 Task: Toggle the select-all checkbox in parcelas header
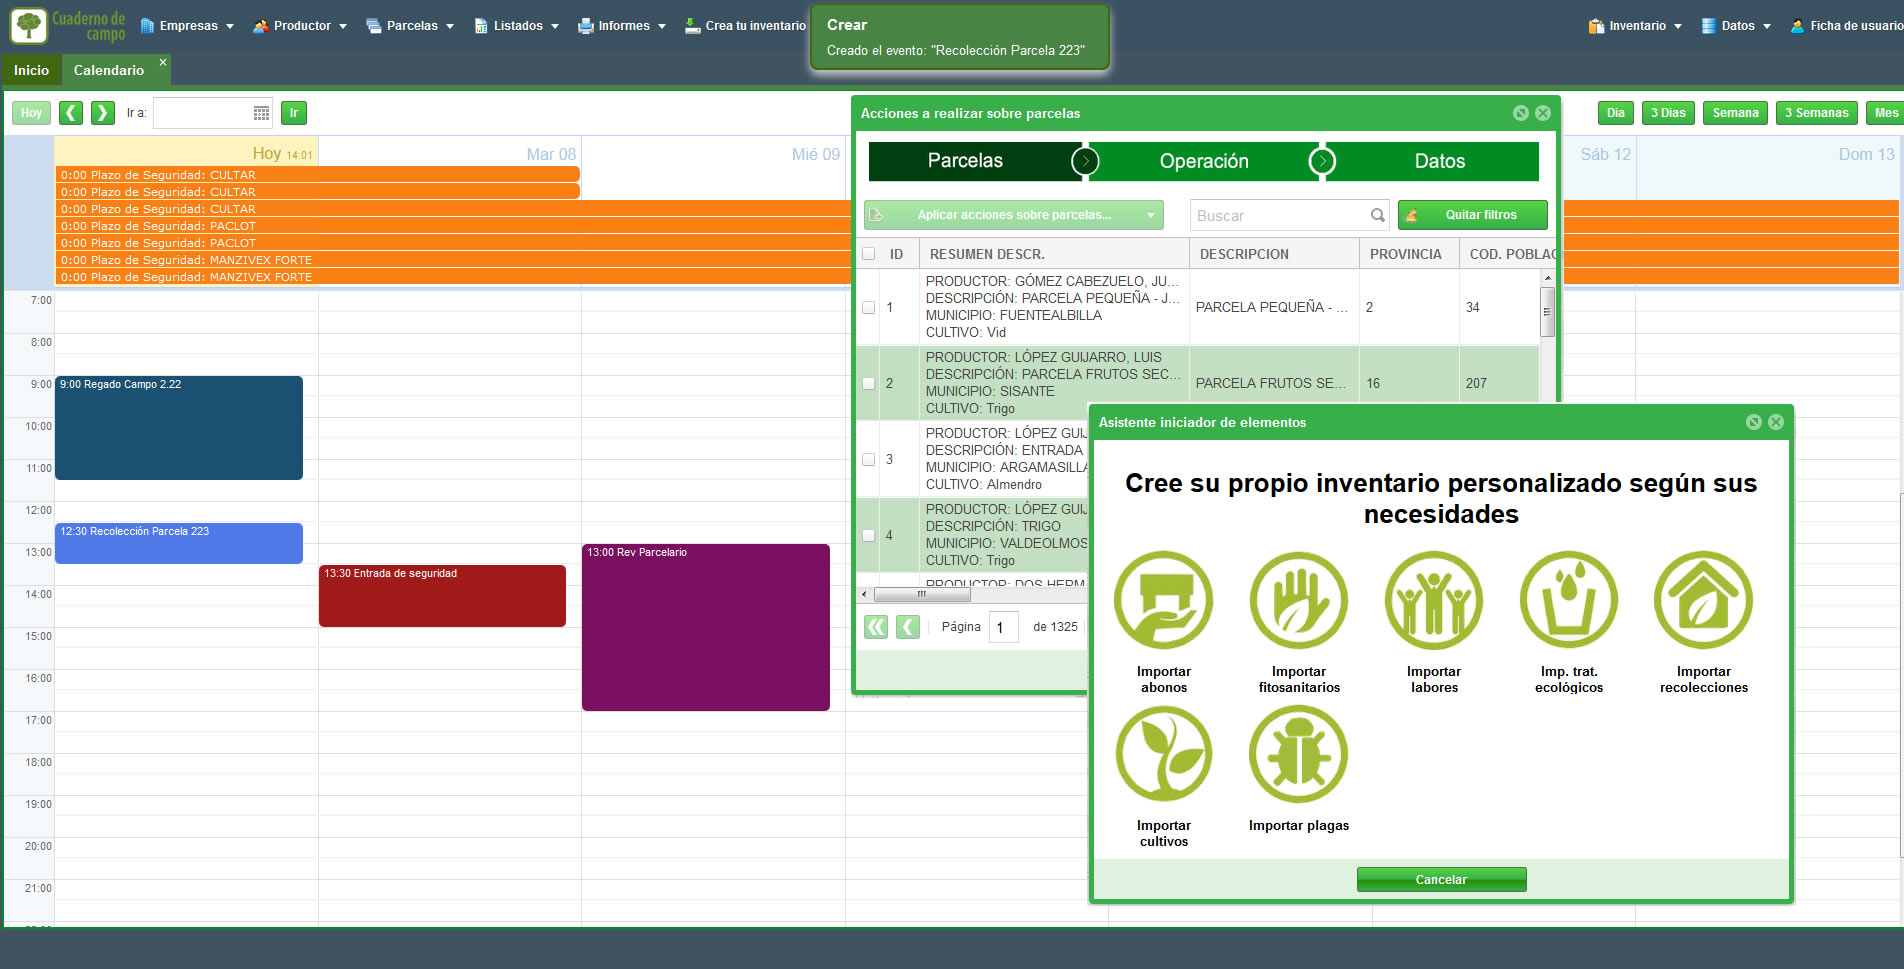pyautogui.click(x=868, y=254)
